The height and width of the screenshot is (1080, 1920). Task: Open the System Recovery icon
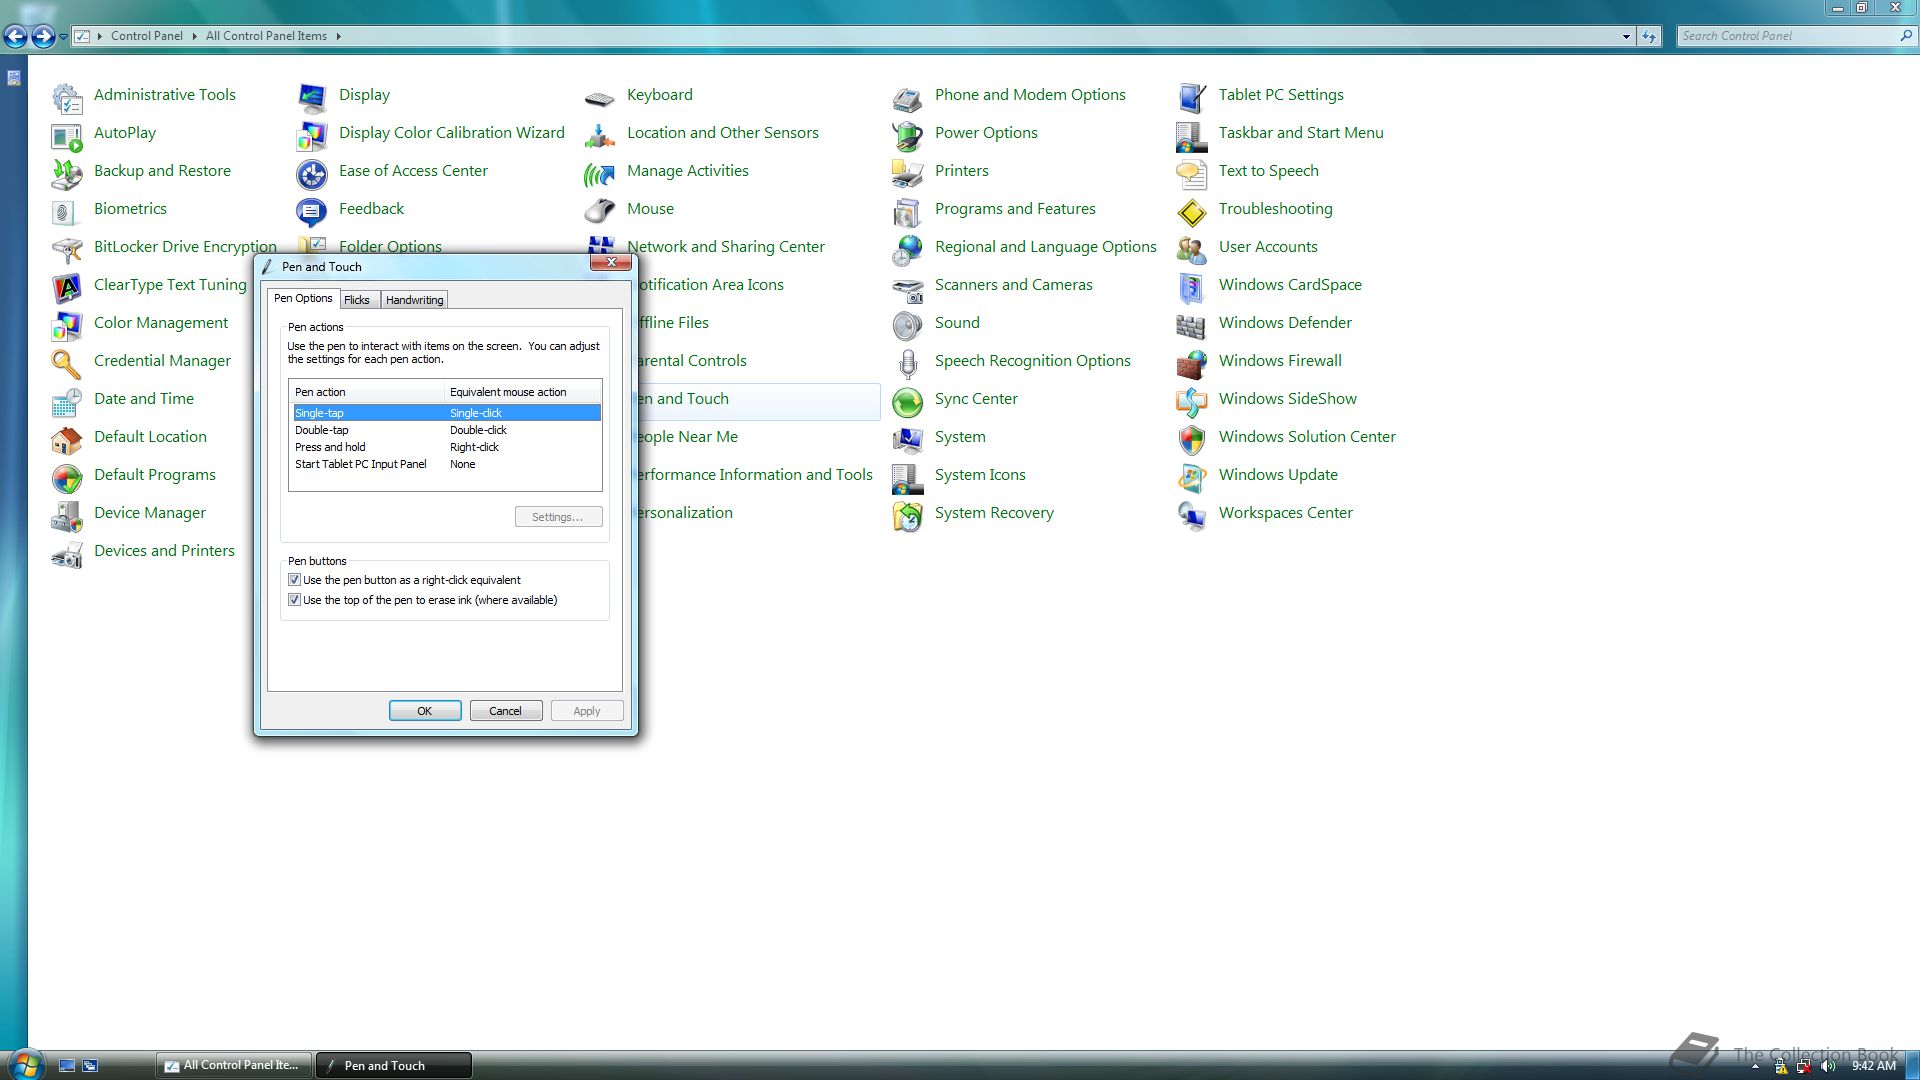[908, 516]
